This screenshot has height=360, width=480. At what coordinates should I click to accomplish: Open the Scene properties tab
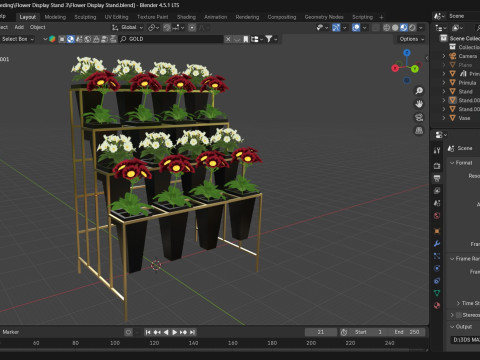click(437, 203)
